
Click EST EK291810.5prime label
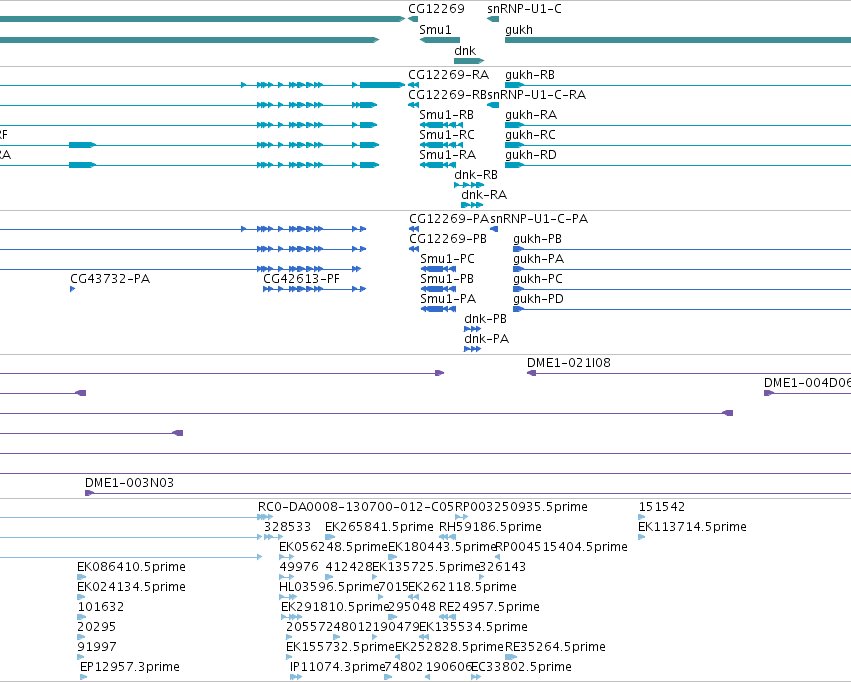(335, 607)
